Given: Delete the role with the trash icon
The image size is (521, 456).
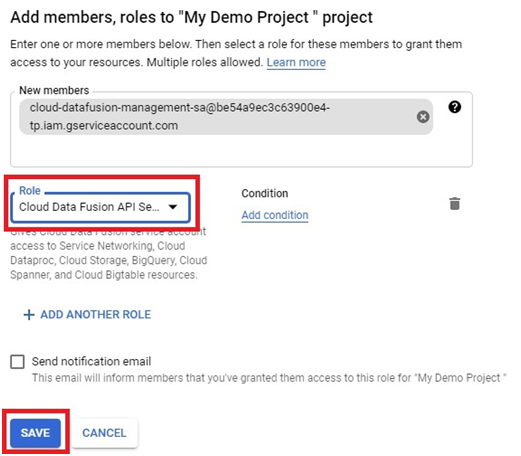Looking at the screenshot, I should 455,203.
